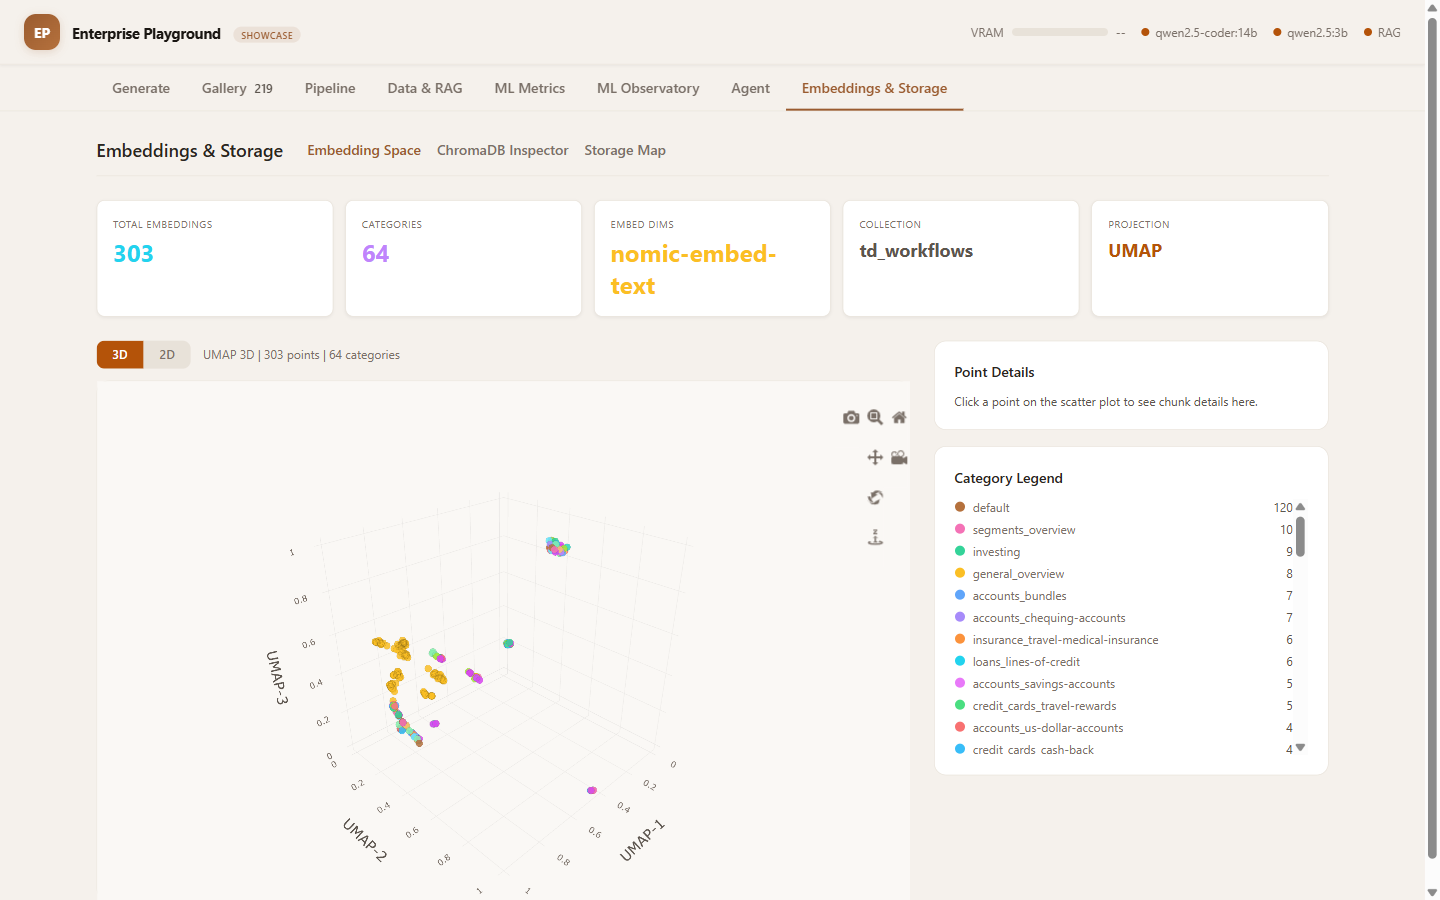Select the zoom magnifier tool on plot
The image size is (1440, 900).
[x=875, y=418]
